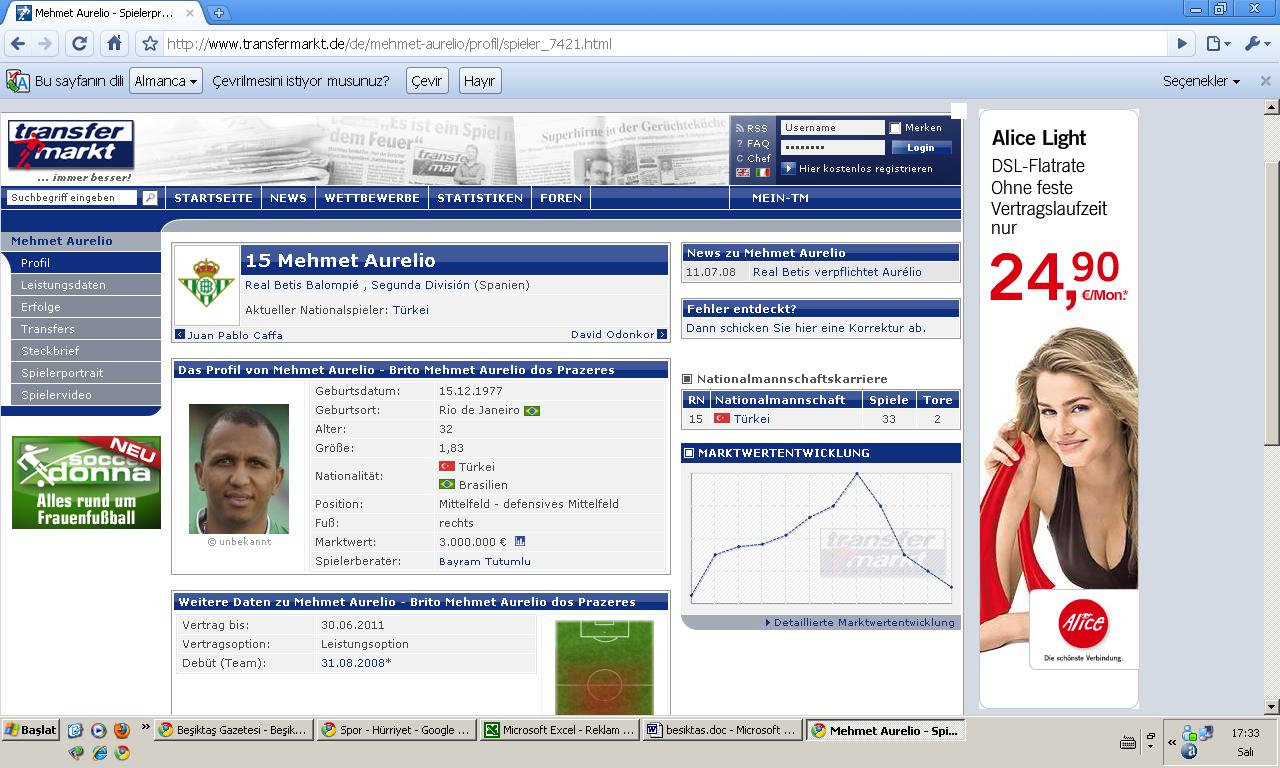Open Chrome's page menu icon

click(1218, 44)
